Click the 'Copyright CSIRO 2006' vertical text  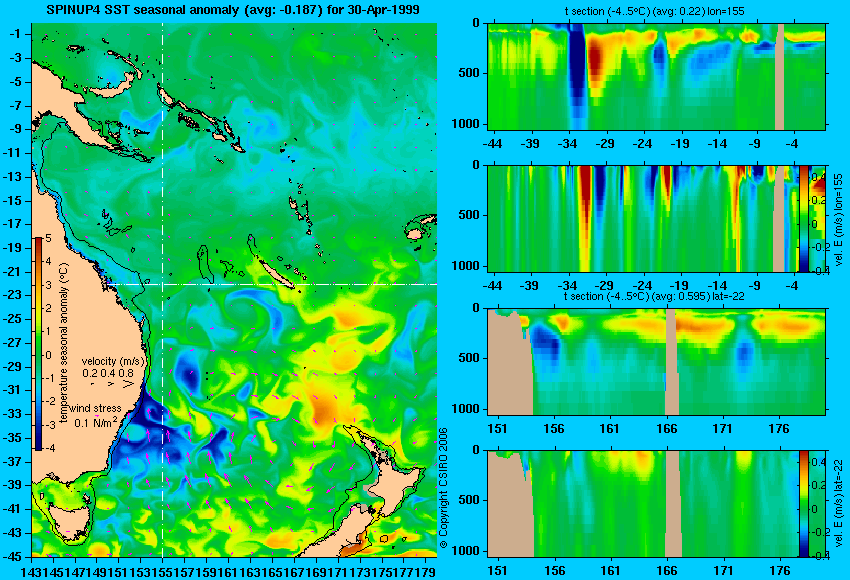point(443,487)
